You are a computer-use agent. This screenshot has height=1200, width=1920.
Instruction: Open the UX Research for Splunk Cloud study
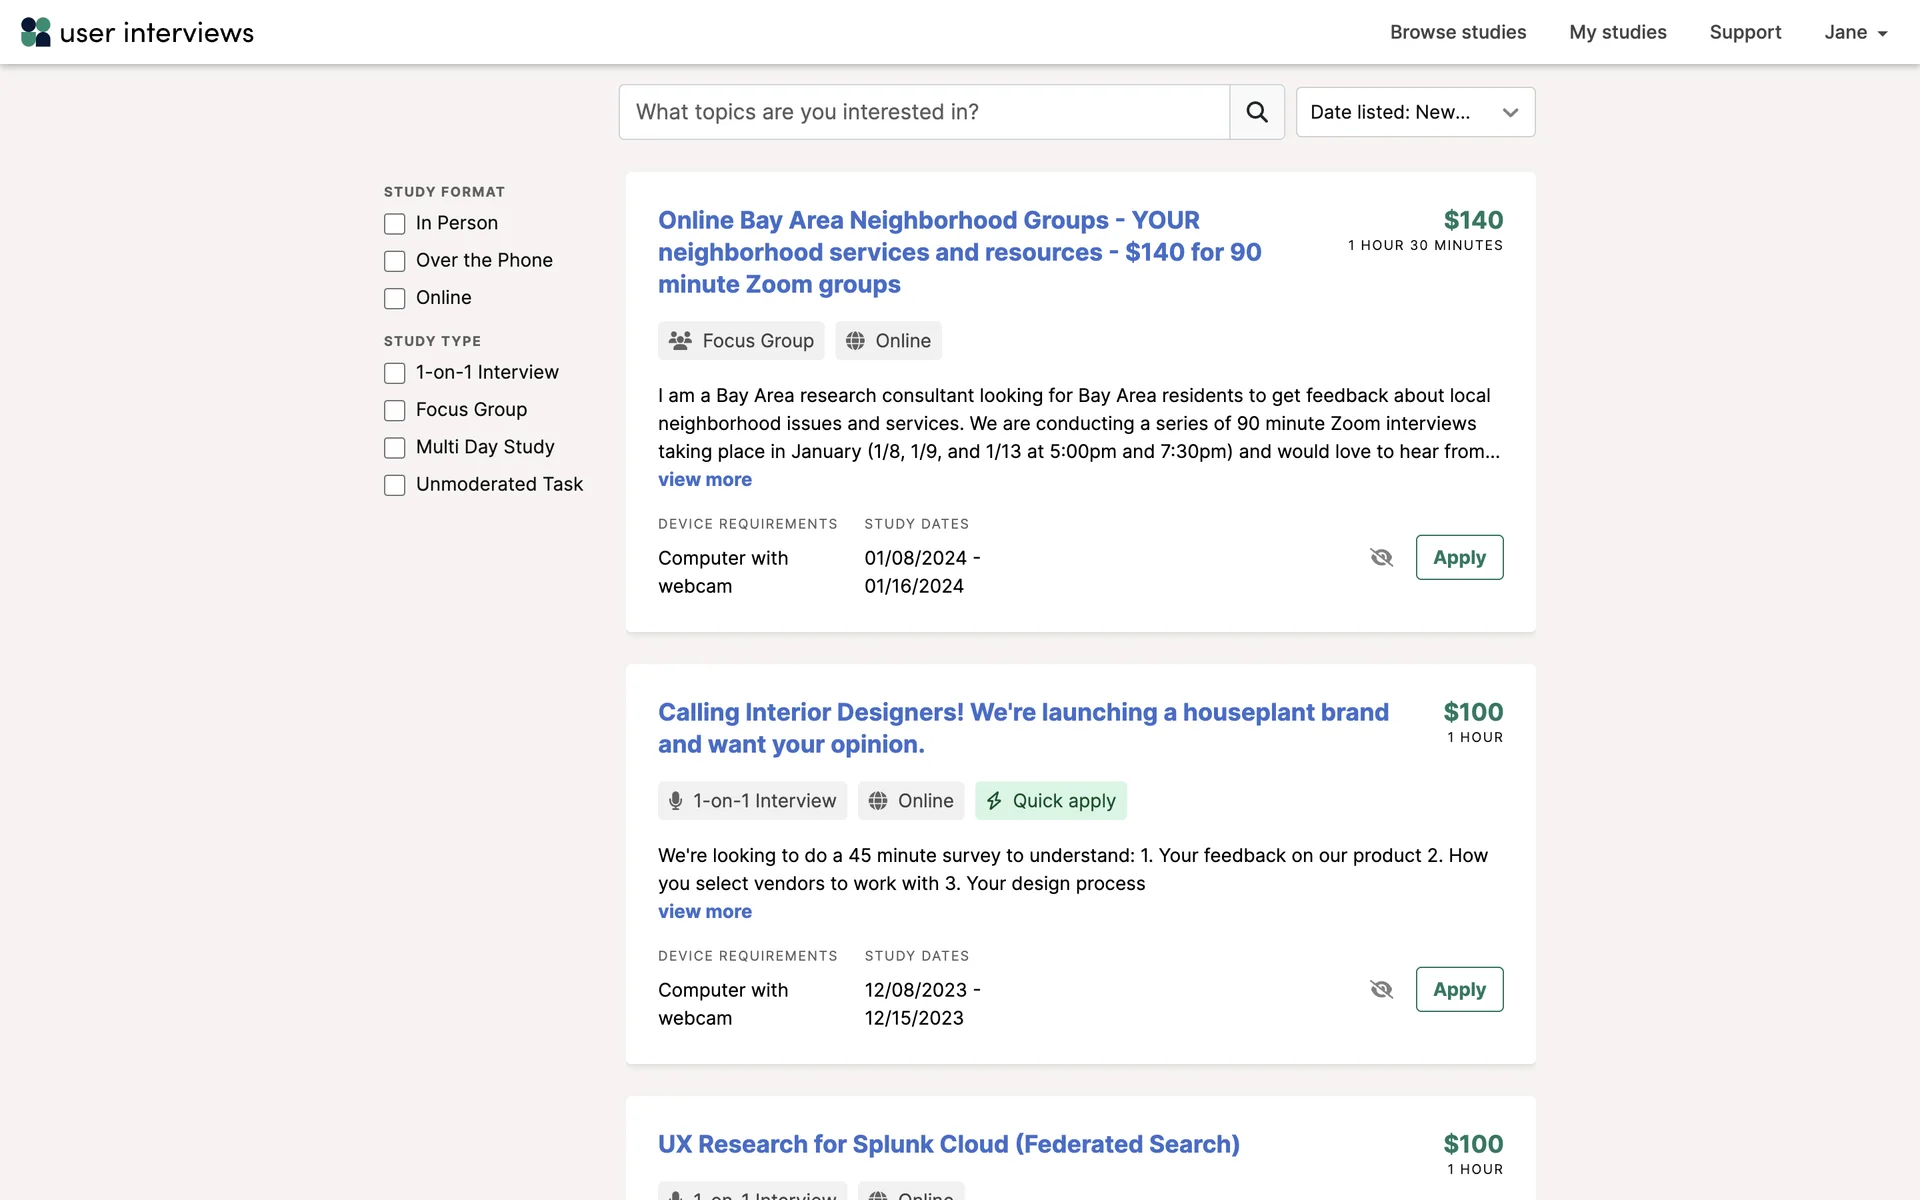pyautogui.click(x=948, y=1144)
